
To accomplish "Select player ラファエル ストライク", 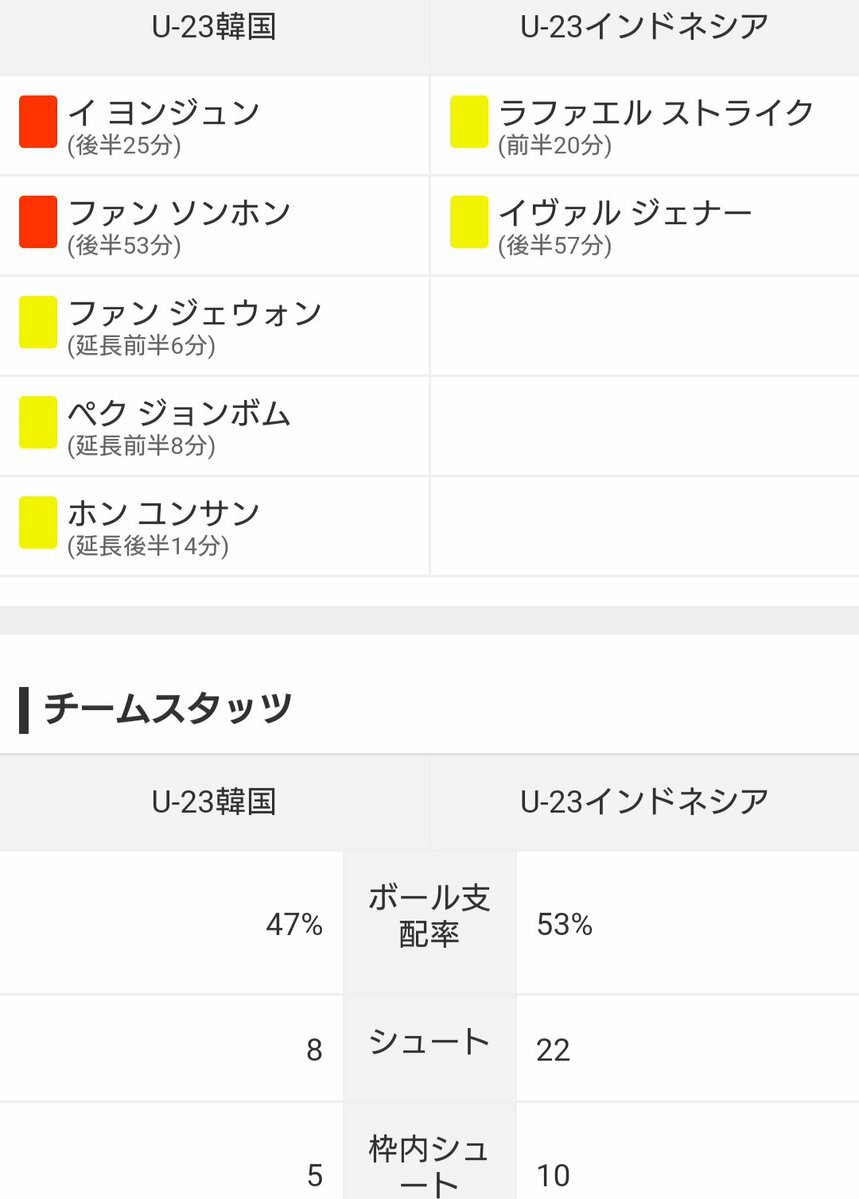I will pos(656,113).
